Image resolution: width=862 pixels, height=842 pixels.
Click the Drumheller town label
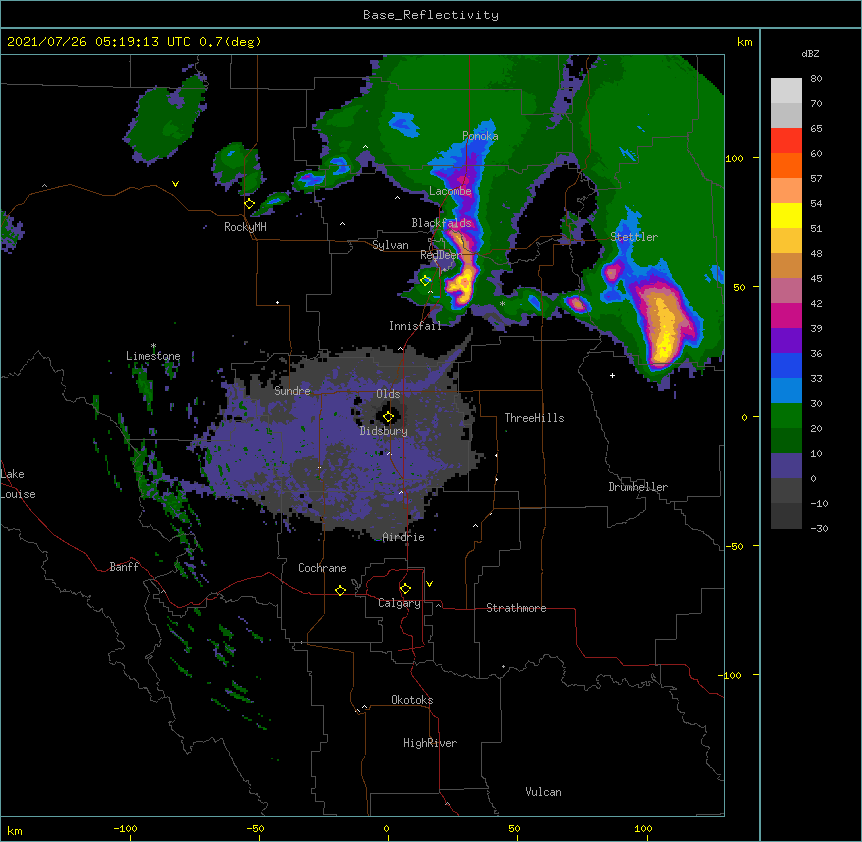tap(638, 487)
